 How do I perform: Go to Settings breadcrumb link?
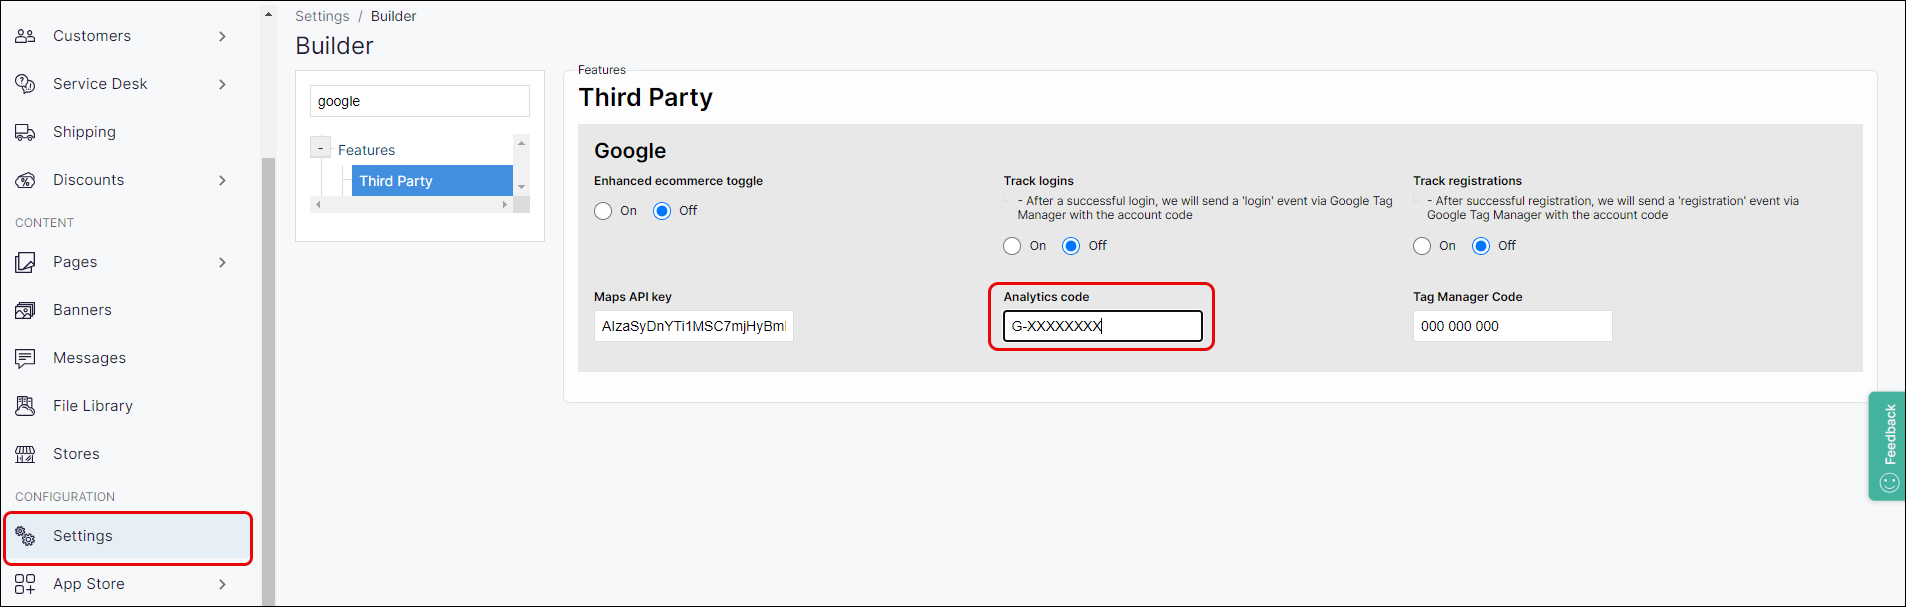322,16
